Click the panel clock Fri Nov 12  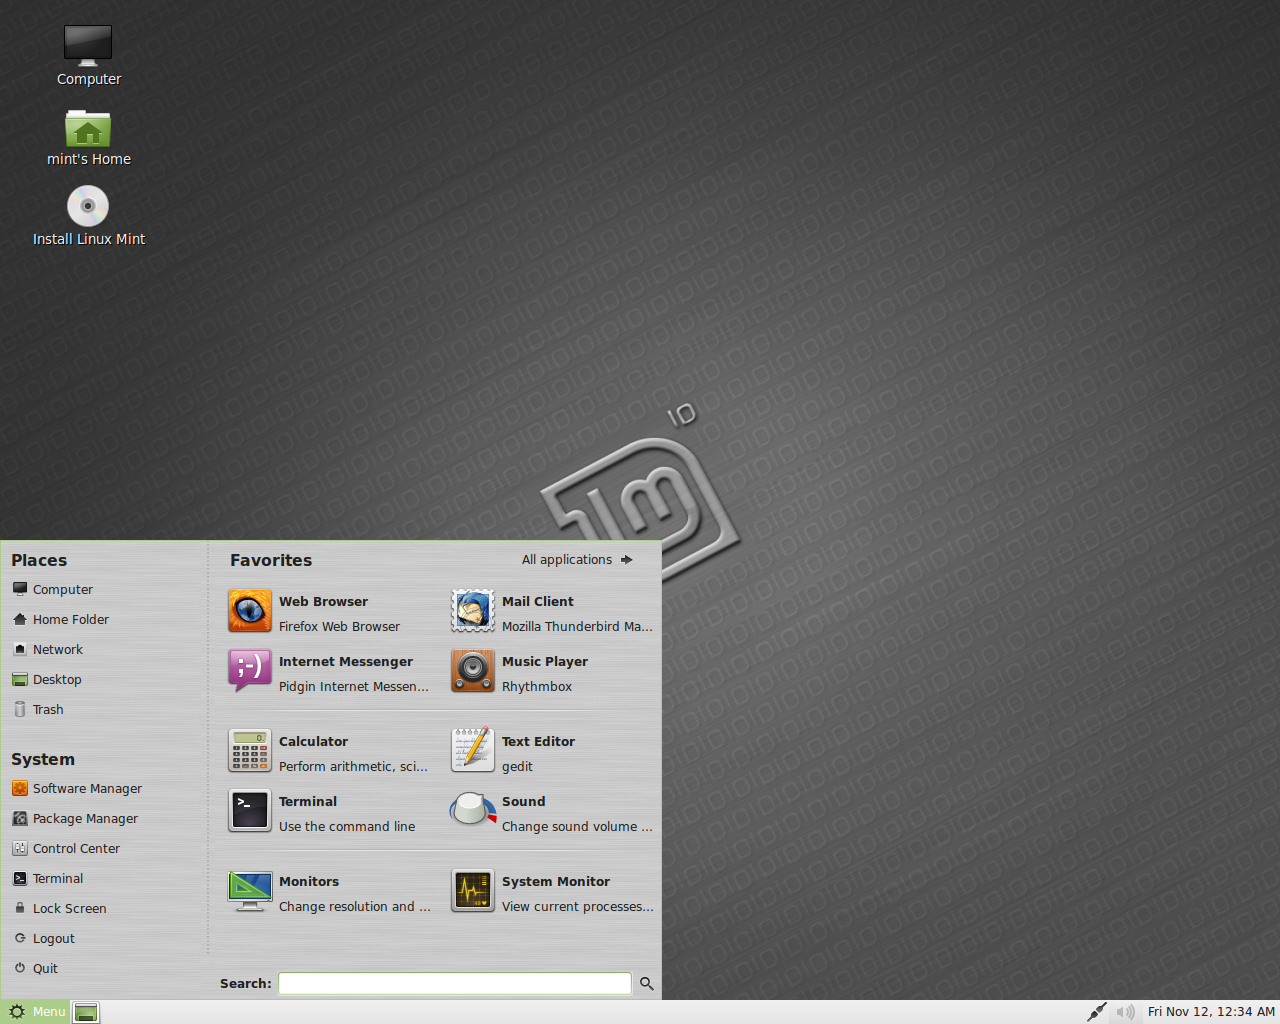[1211, 1012]
